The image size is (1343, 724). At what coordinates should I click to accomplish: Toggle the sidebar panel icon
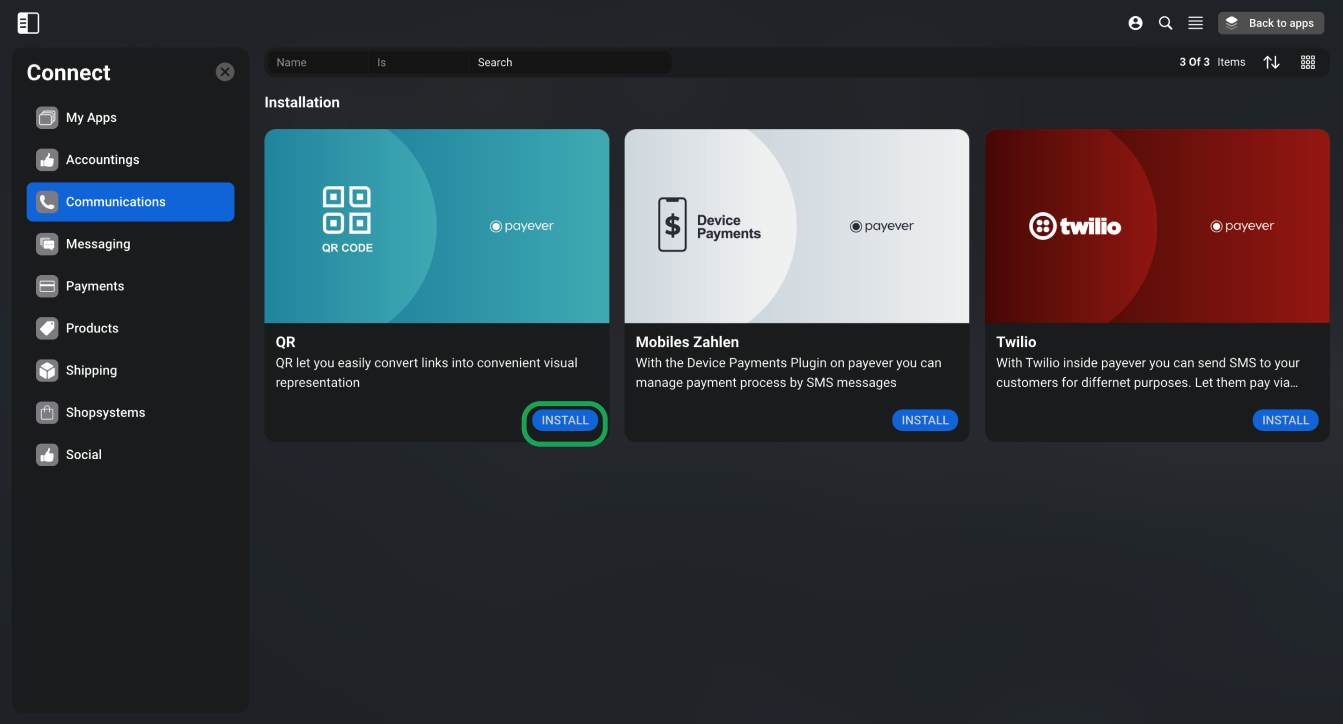coord(28,23)
